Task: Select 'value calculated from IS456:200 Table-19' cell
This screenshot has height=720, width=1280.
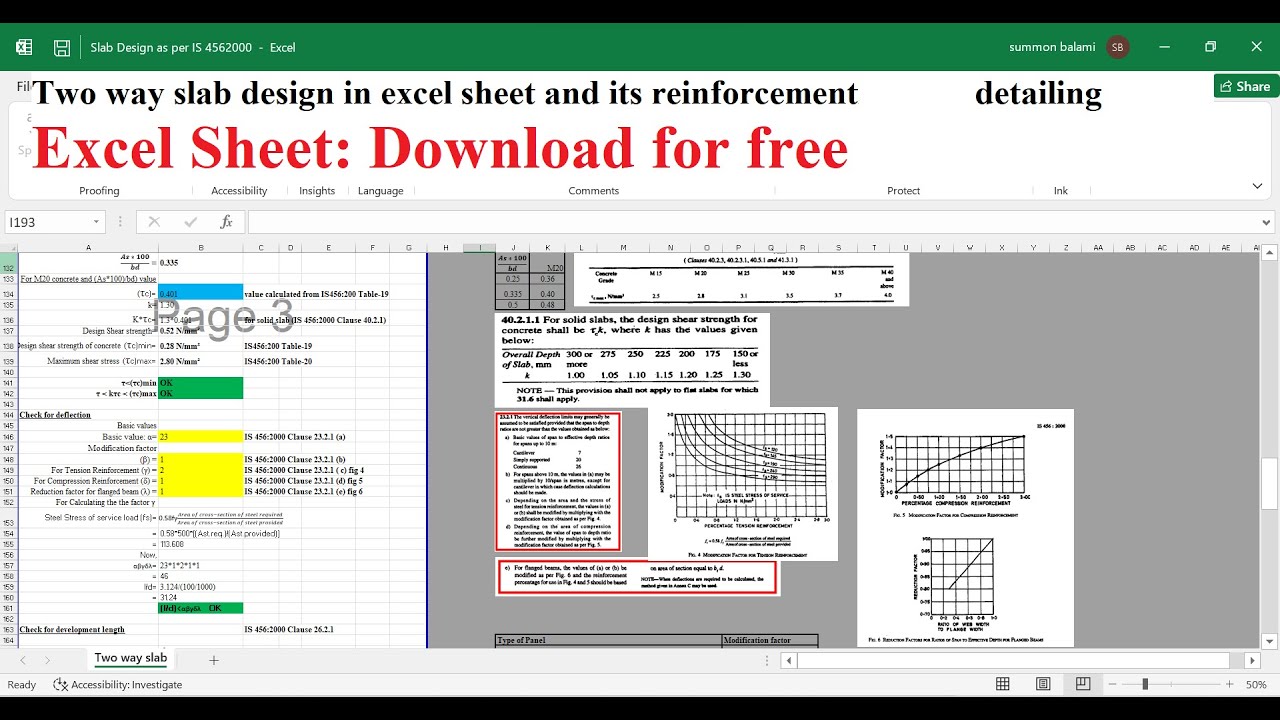Action: pos(316,294)
